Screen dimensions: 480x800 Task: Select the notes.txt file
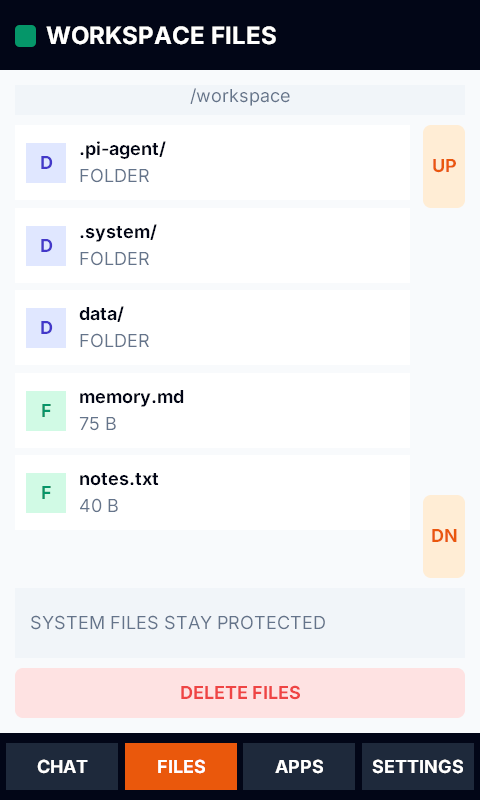[212, 493]
